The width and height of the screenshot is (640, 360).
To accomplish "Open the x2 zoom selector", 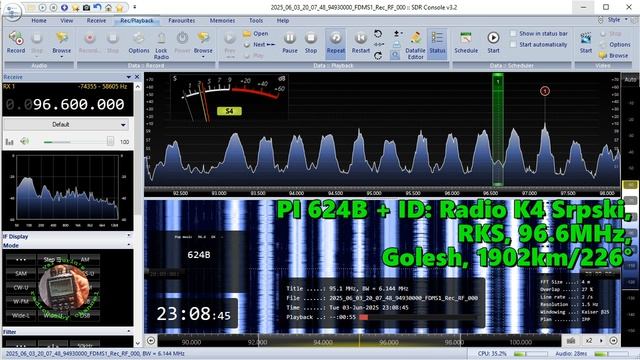I will pos(589,340).
